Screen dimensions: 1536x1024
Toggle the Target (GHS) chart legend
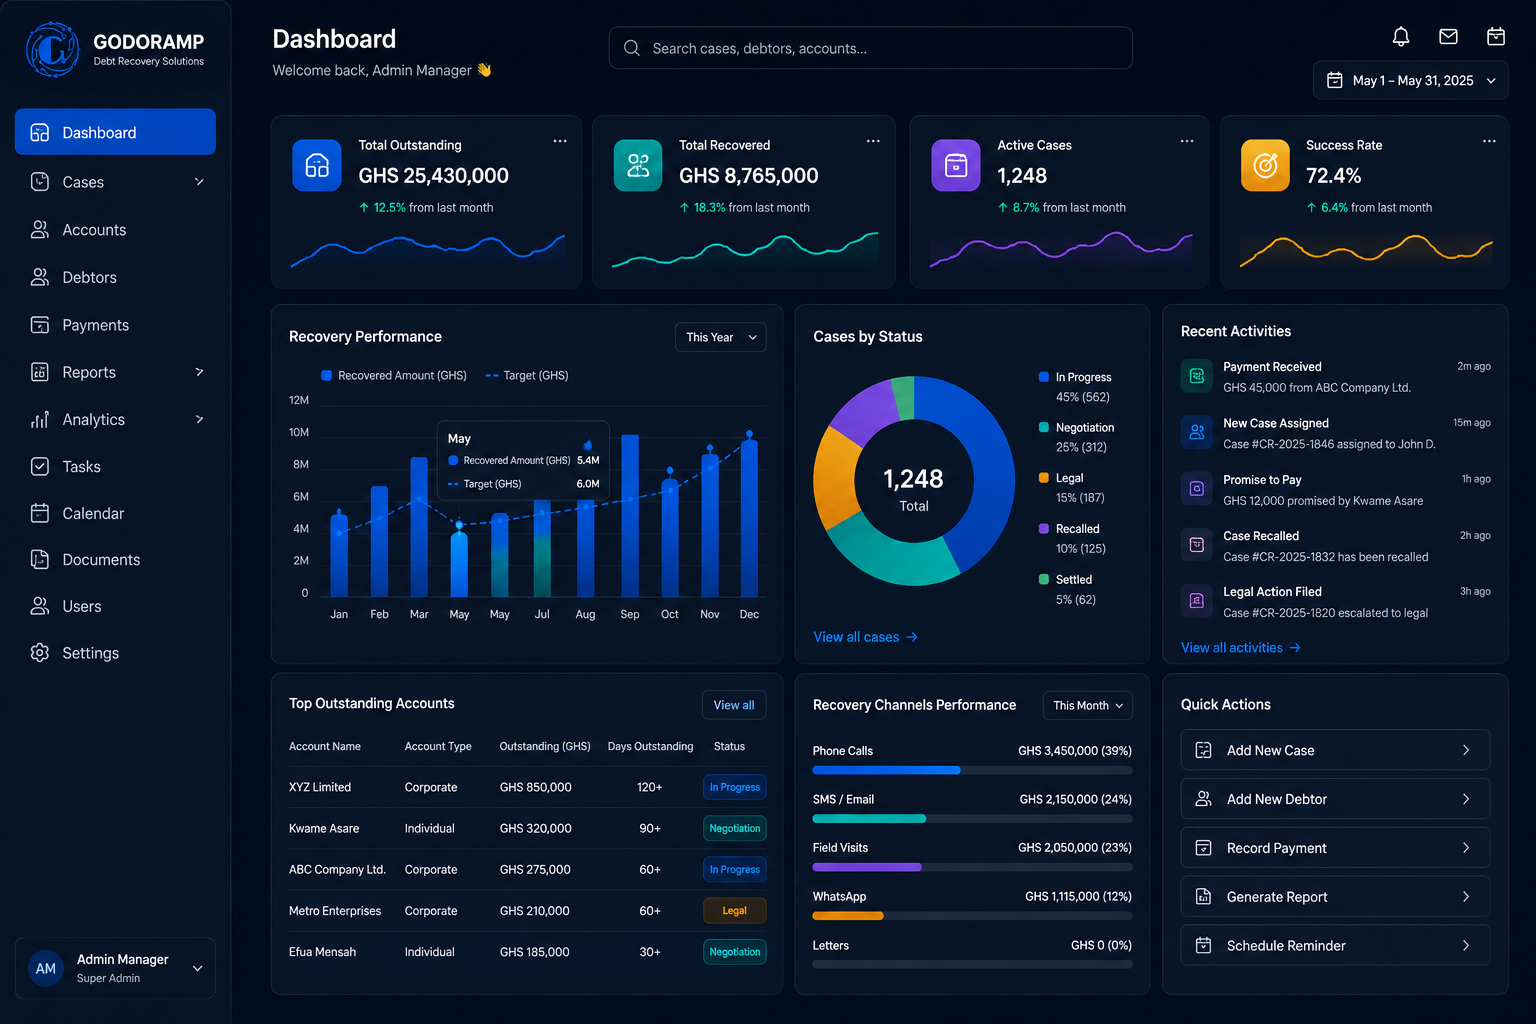coord(527,375)
